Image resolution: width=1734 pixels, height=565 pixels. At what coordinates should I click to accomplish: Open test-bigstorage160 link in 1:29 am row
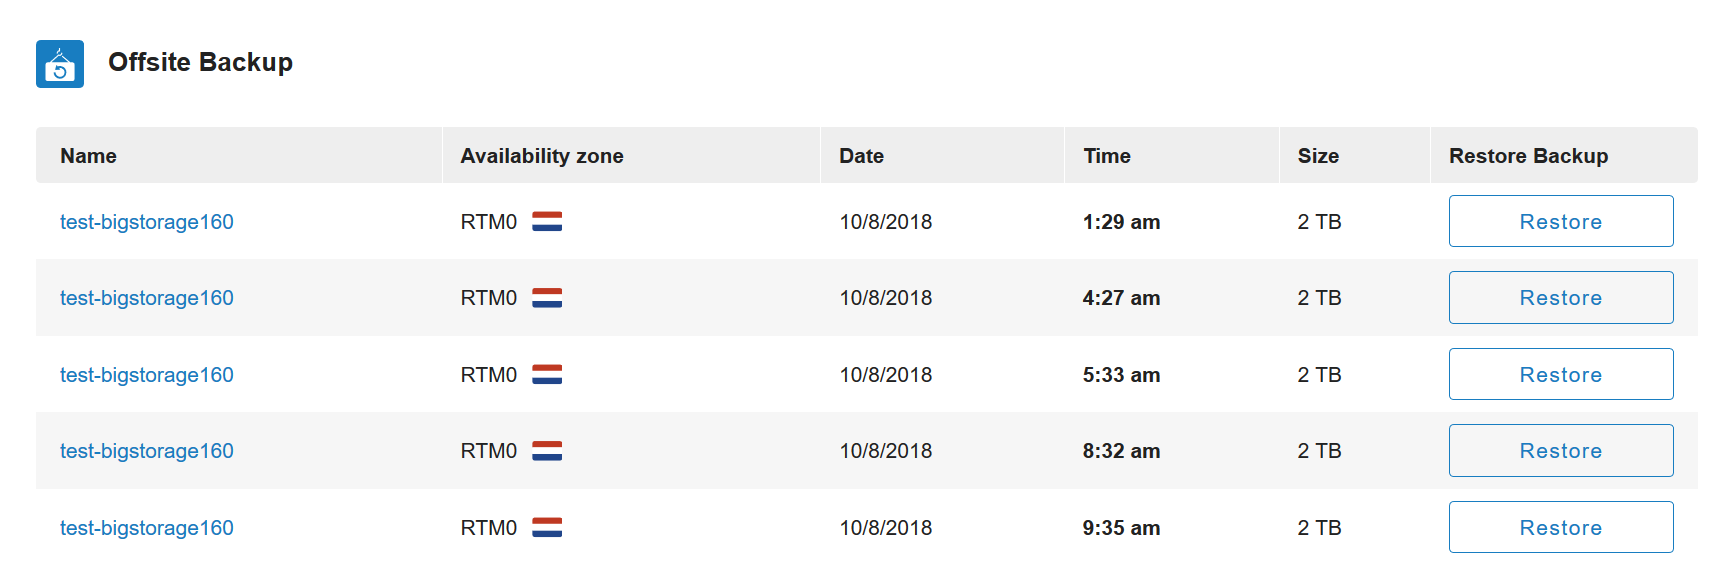(147, 222)
